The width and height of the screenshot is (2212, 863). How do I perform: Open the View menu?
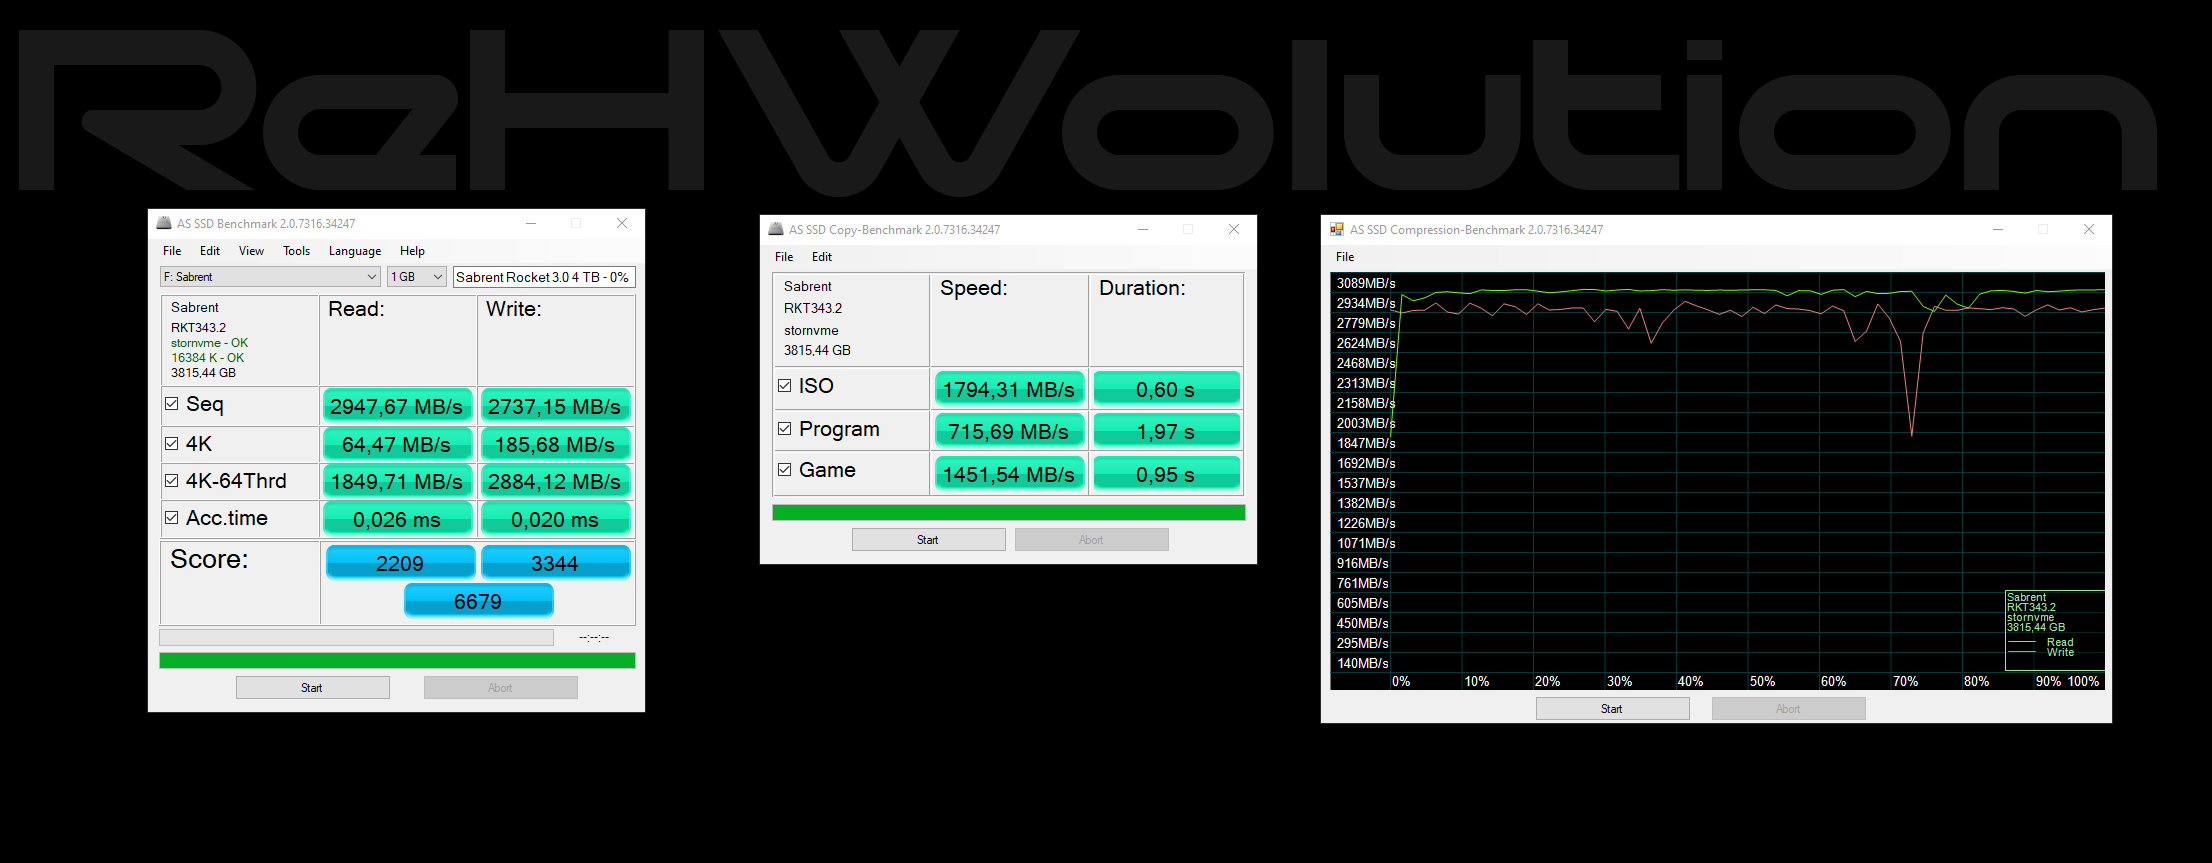click(252, 251)
